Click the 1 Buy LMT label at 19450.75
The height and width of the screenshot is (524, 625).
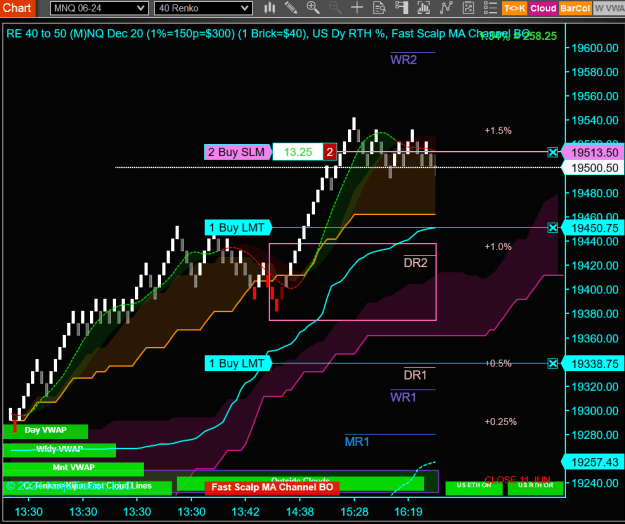click(x=238, y=228)
